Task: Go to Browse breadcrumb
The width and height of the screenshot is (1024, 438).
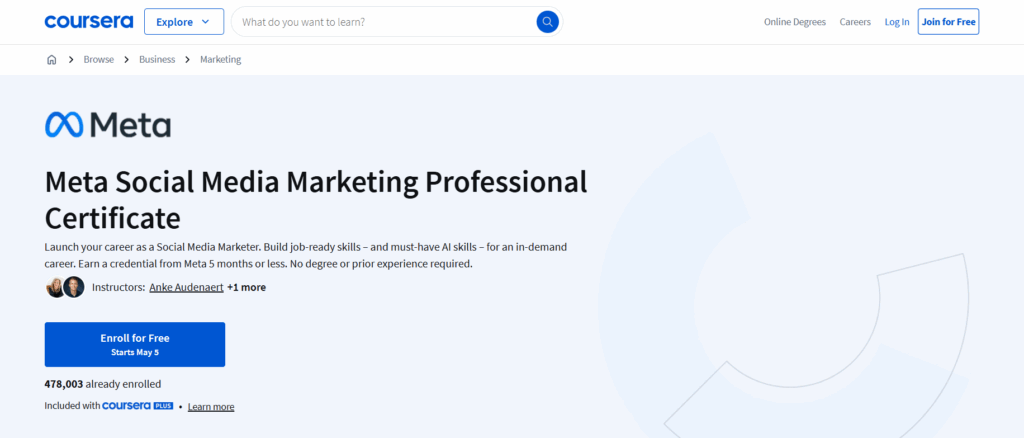Action: coord(99,59)
